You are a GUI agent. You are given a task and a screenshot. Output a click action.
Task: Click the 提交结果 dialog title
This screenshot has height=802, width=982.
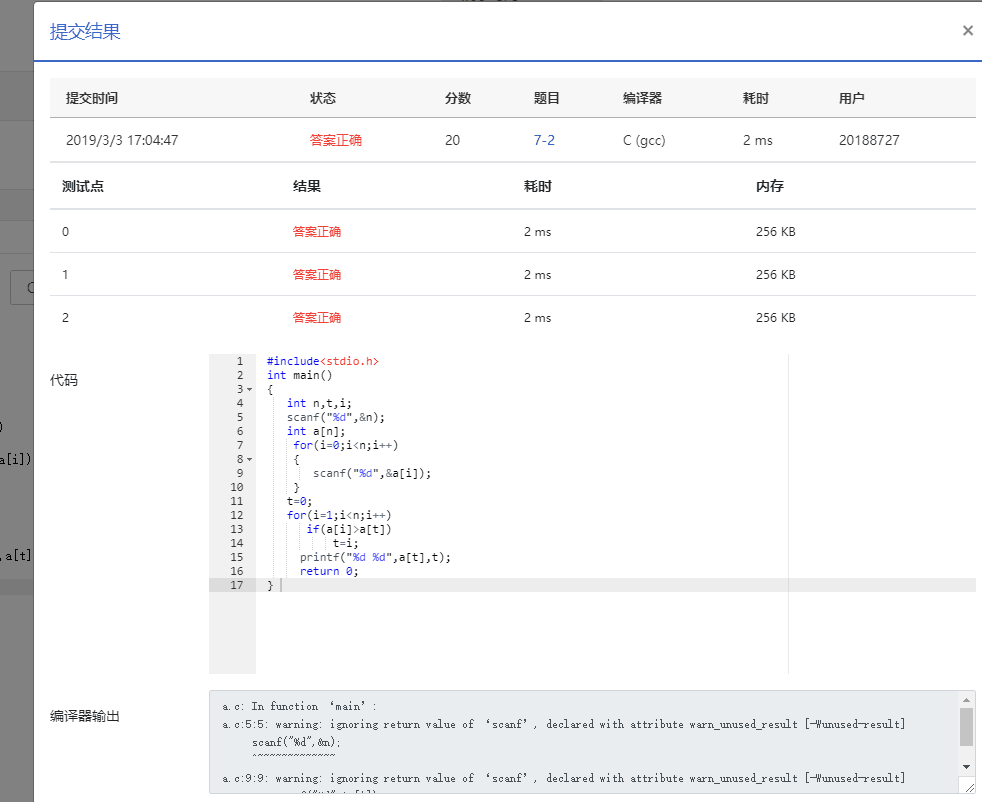(85, 31)
